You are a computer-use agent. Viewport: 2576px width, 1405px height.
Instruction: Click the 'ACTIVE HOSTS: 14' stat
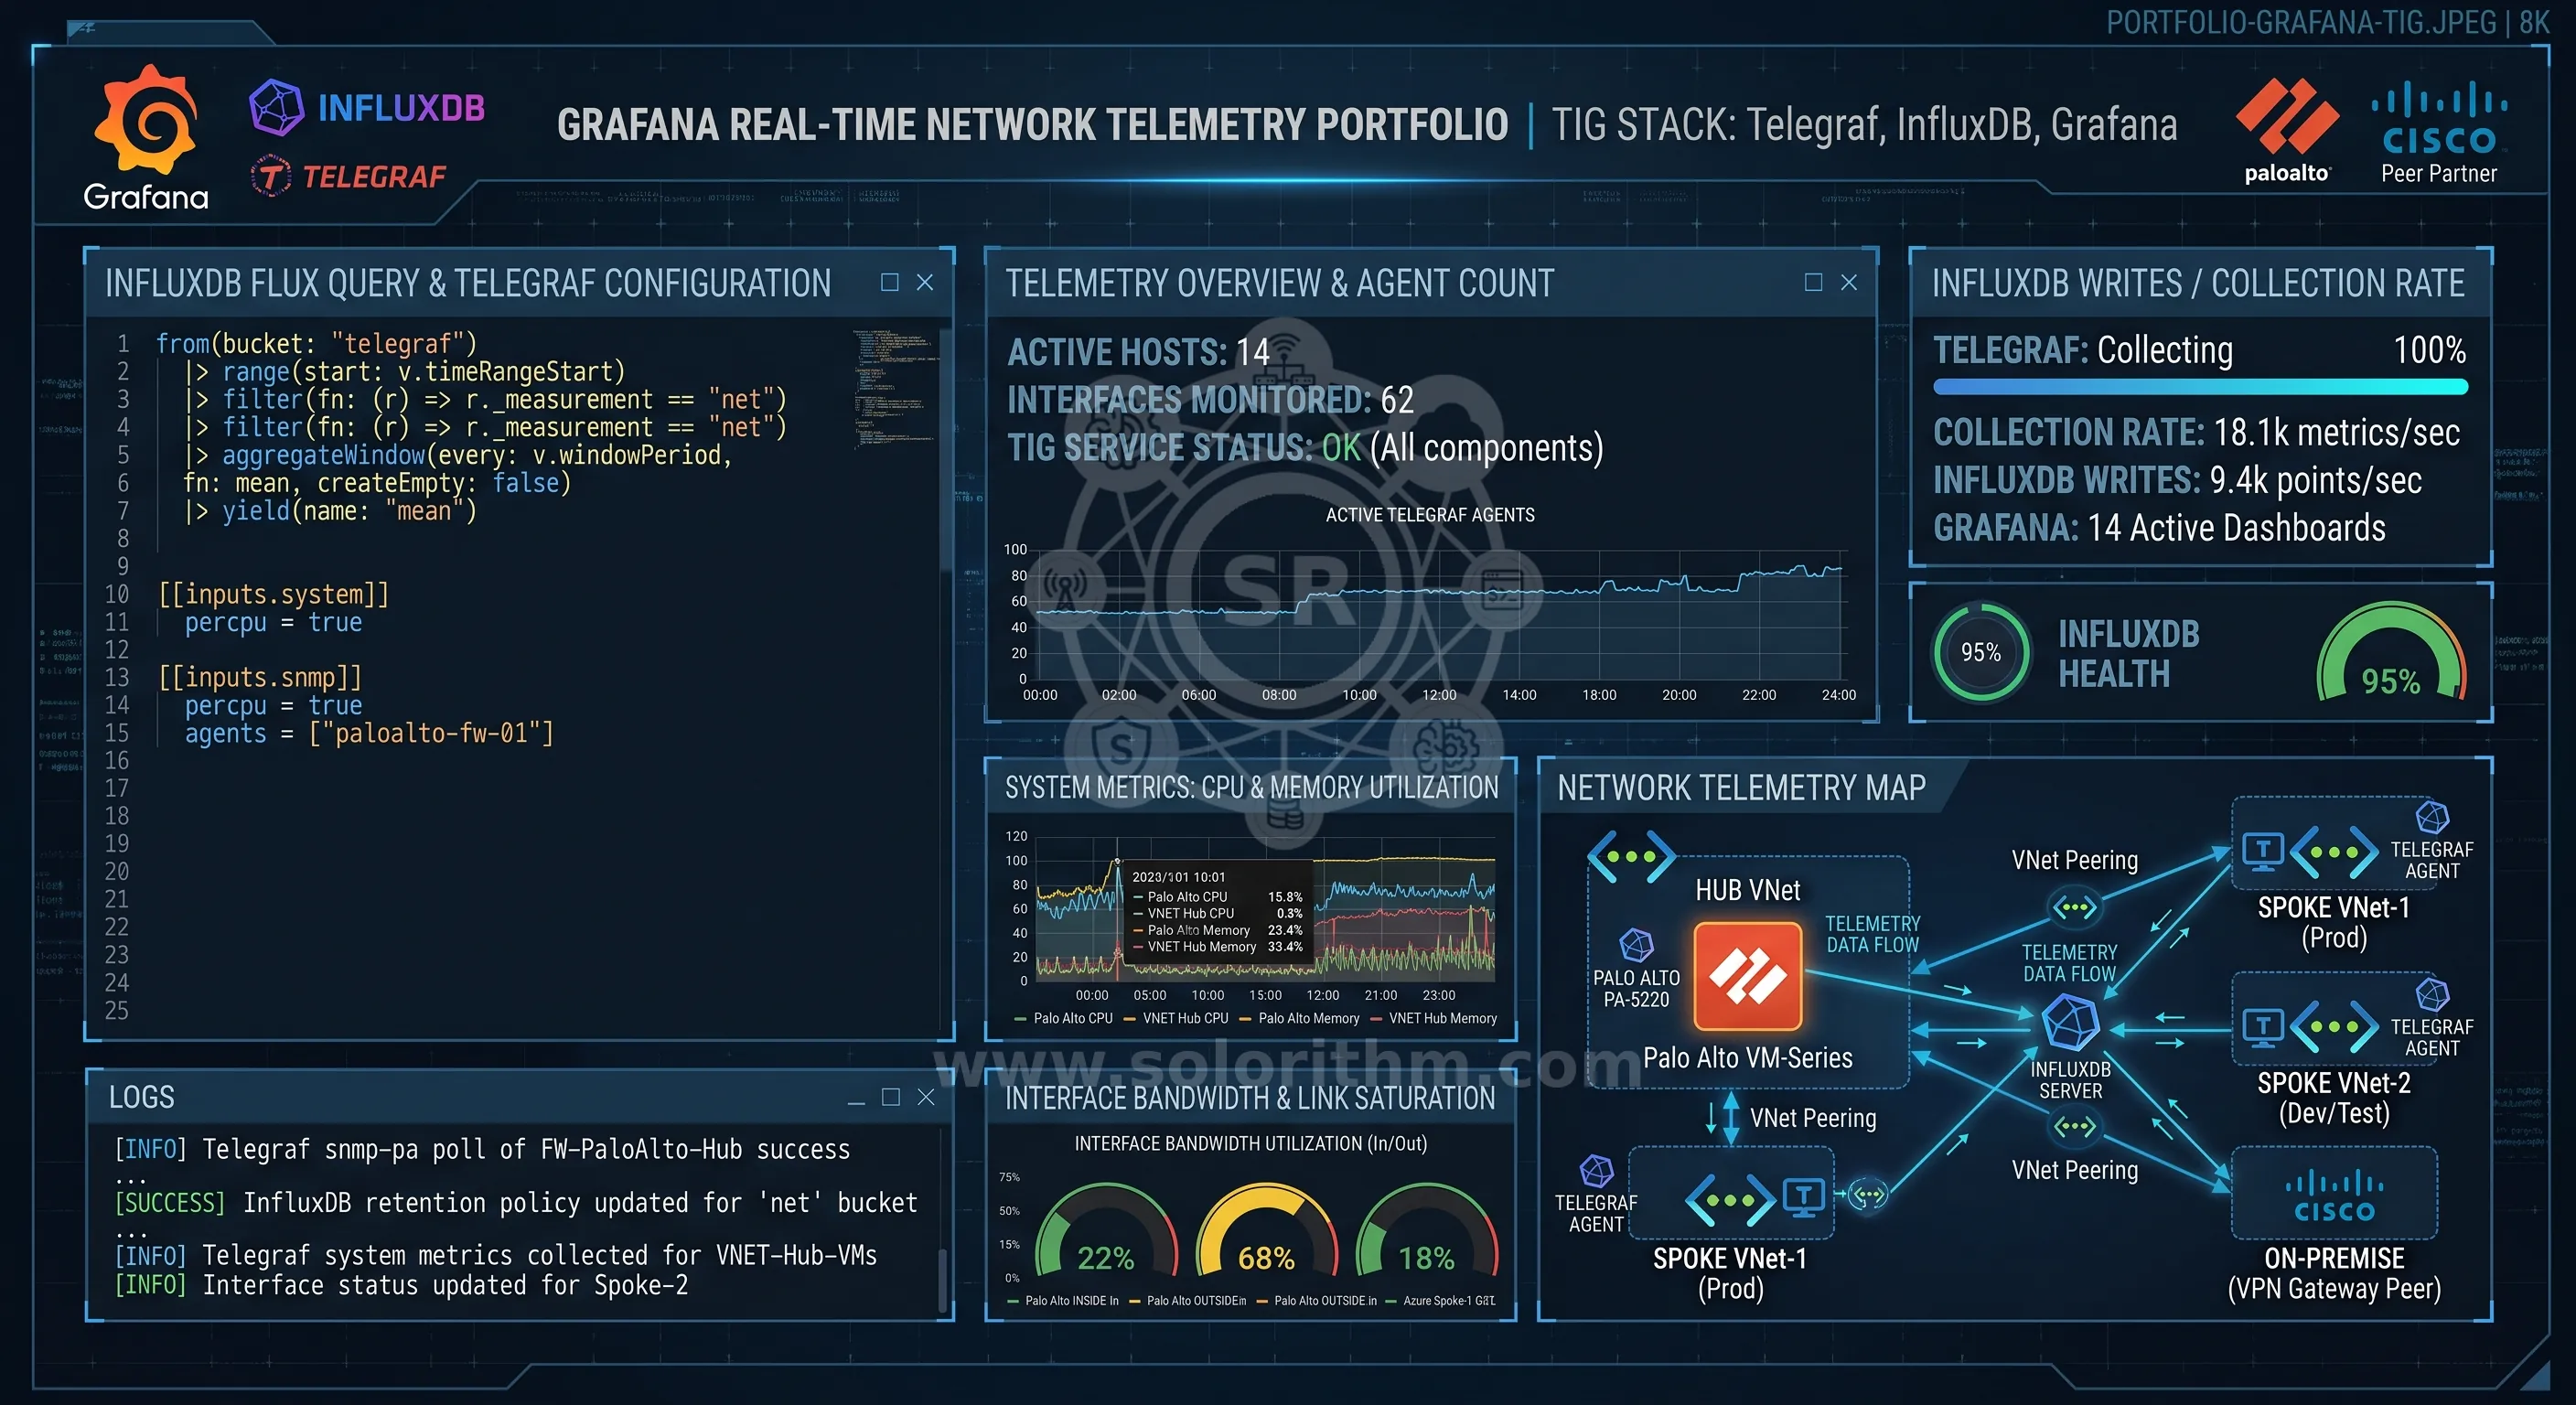(x=1138, y=351)
